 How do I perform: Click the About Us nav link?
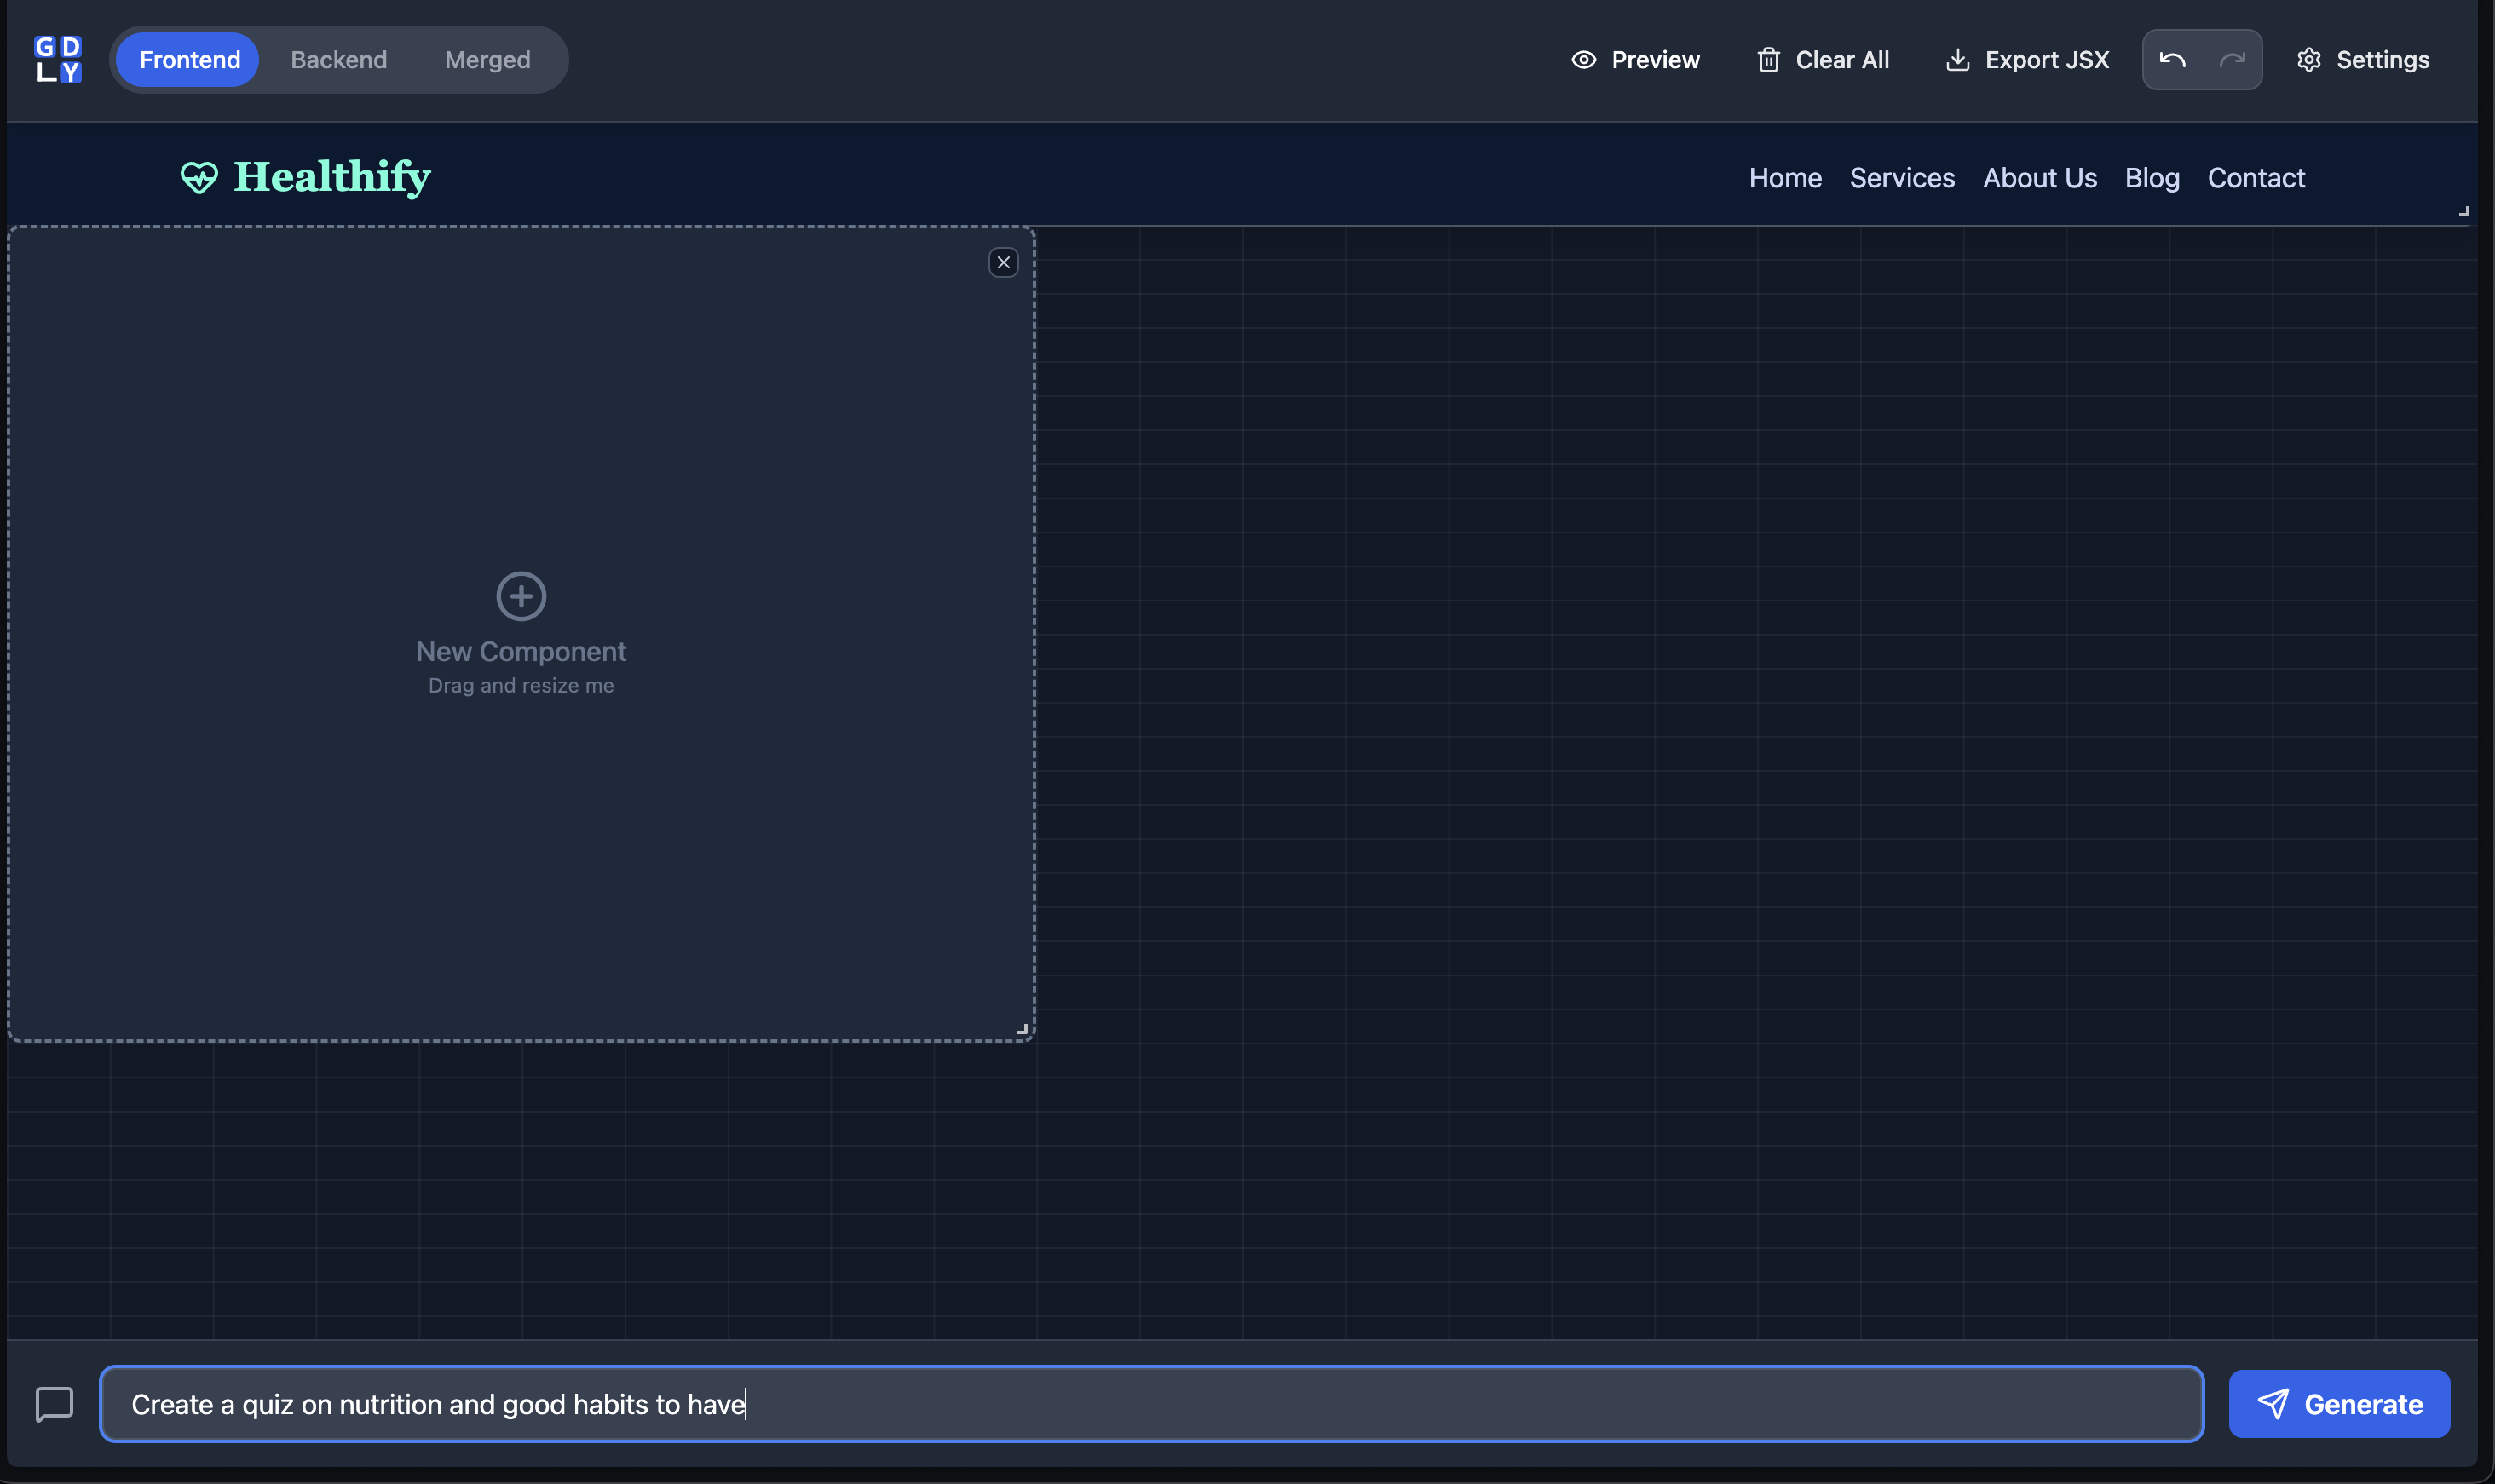coord(2040,178)
